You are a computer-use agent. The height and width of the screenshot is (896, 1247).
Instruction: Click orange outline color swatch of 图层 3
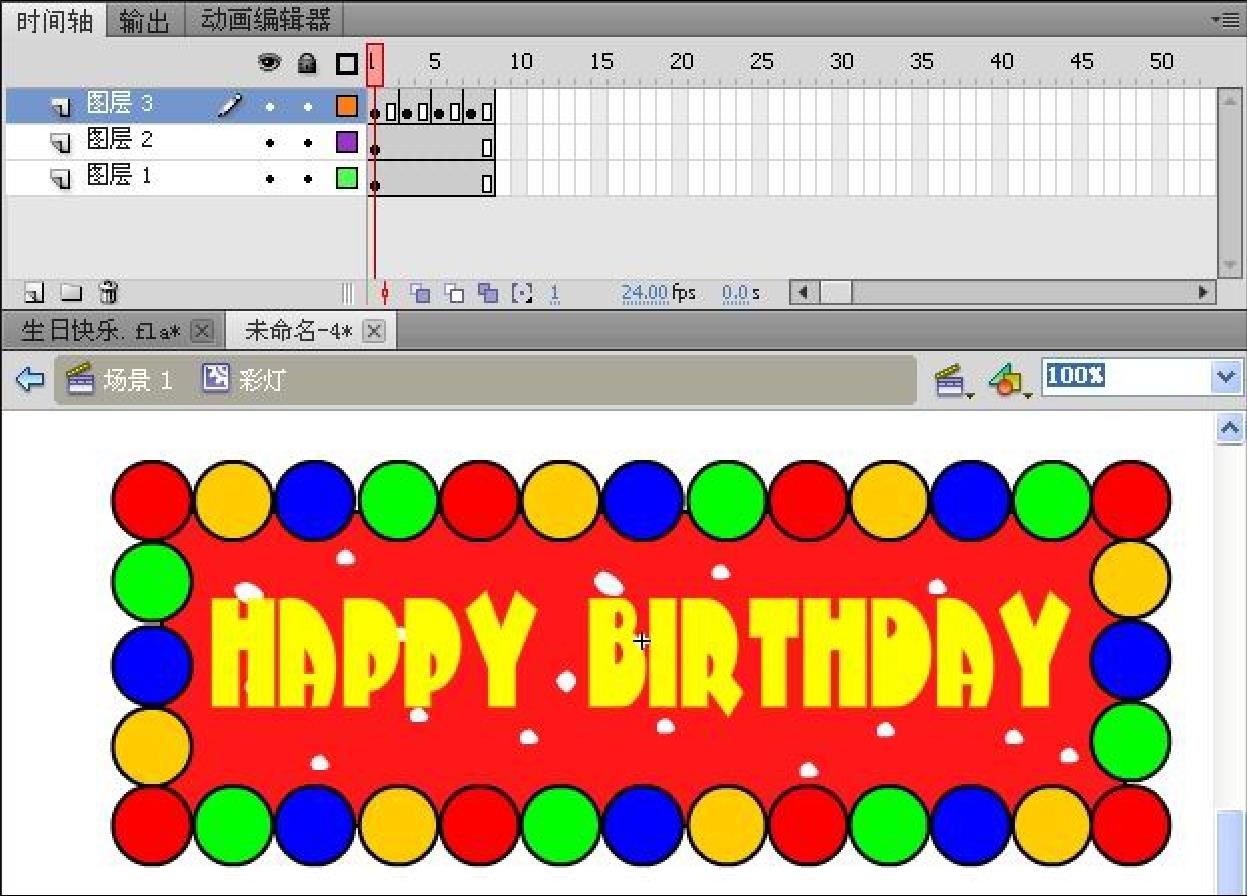(347, 105)
